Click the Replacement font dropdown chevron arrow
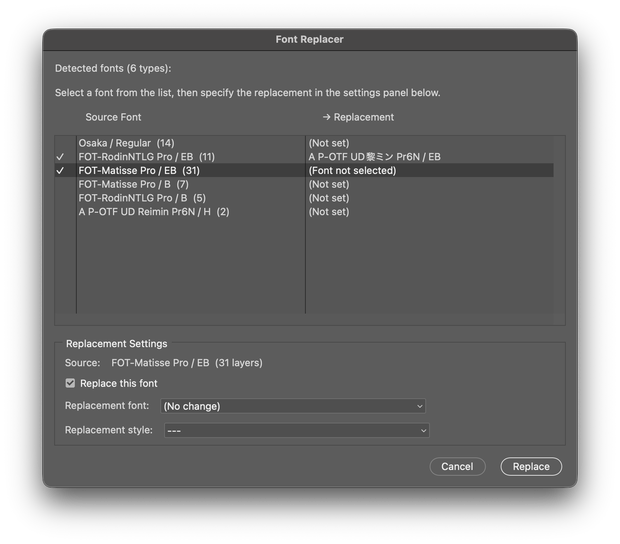 coord(420,406)
